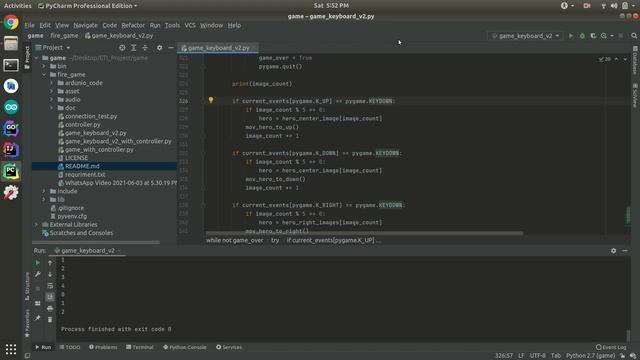Toggle pin tab in Run panel
This screenshot has height=360, width=640.
click(x=38, y=318)
